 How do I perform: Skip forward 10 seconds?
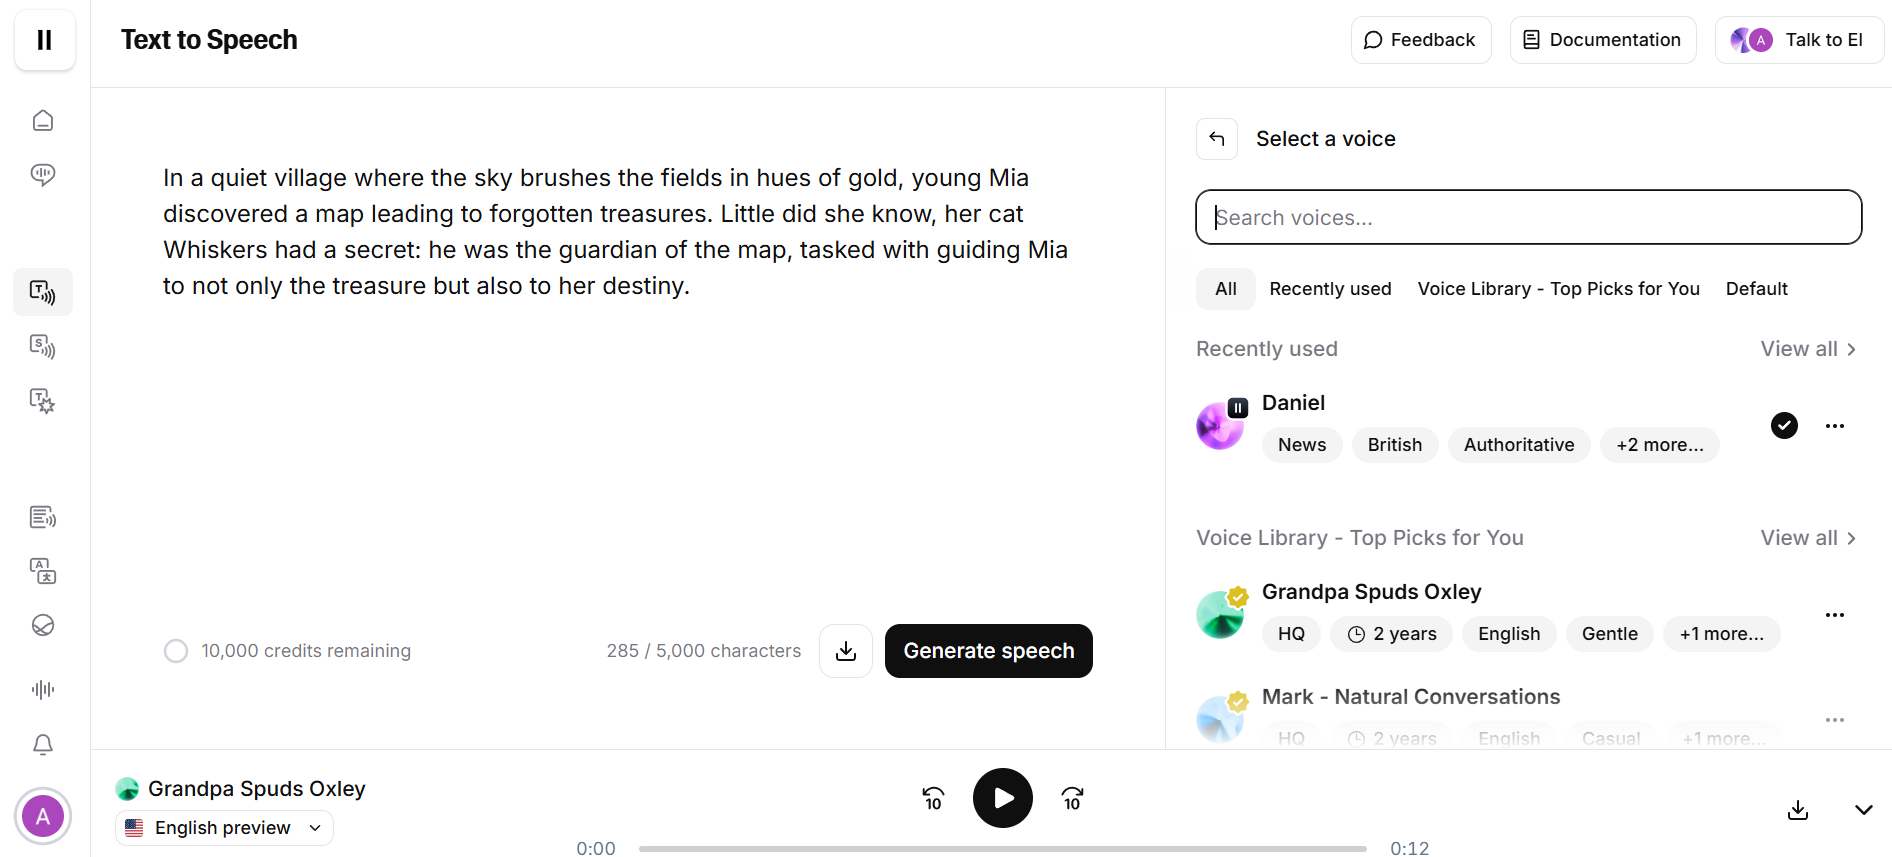1072,798
